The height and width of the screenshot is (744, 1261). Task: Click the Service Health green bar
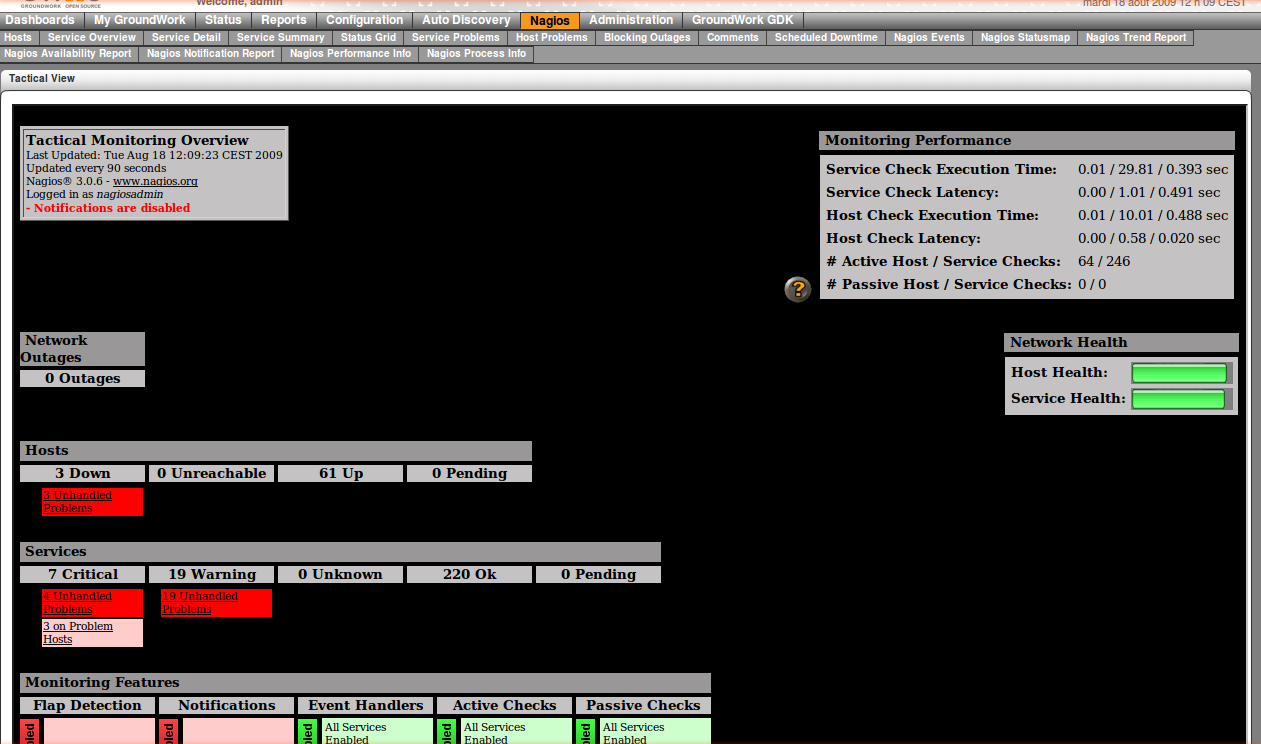pyautogui.click(x=1178, y=399)
